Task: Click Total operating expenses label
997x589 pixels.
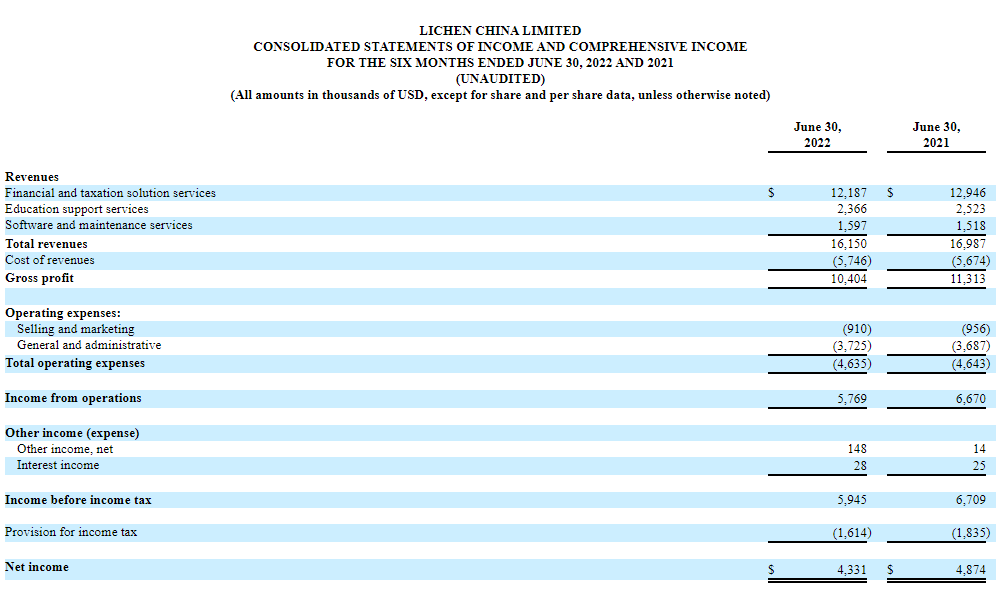Action: tap(75, 363)
